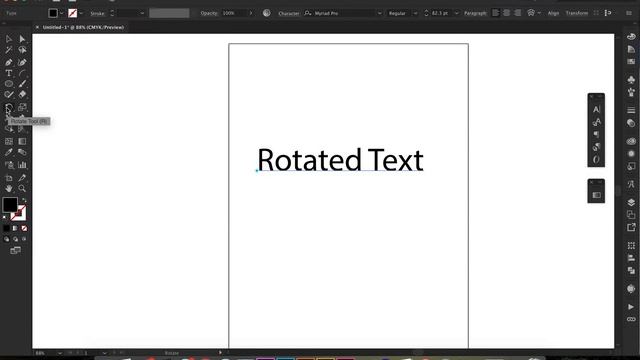Viewport: 640px width, 360px height.
Task: Select the Gradient tool
Action: (22, 141)
